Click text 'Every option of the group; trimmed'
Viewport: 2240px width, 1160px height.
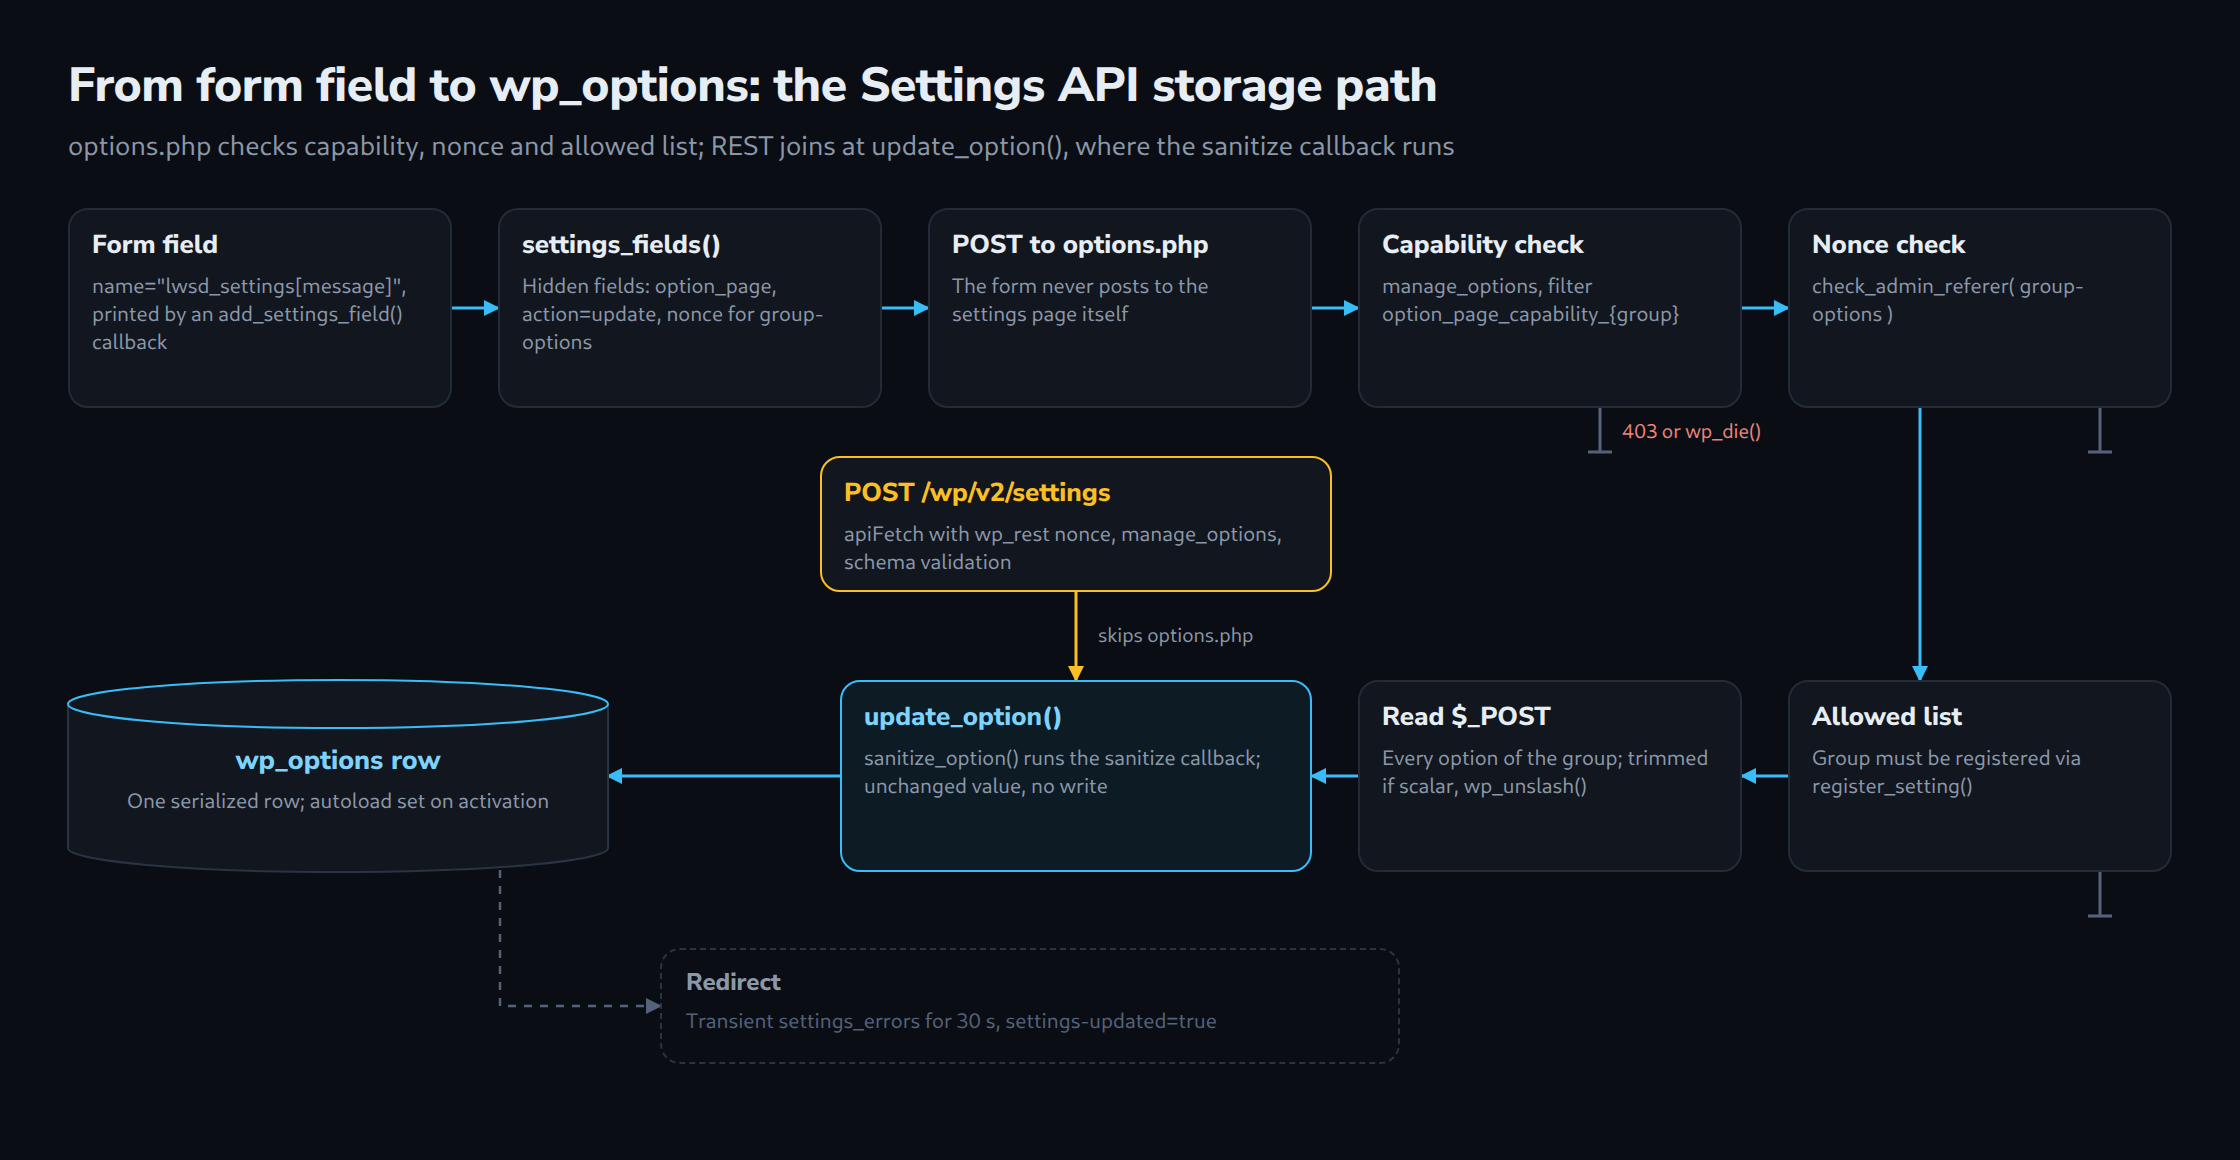pyautogui.click(x=1545, y=758)
